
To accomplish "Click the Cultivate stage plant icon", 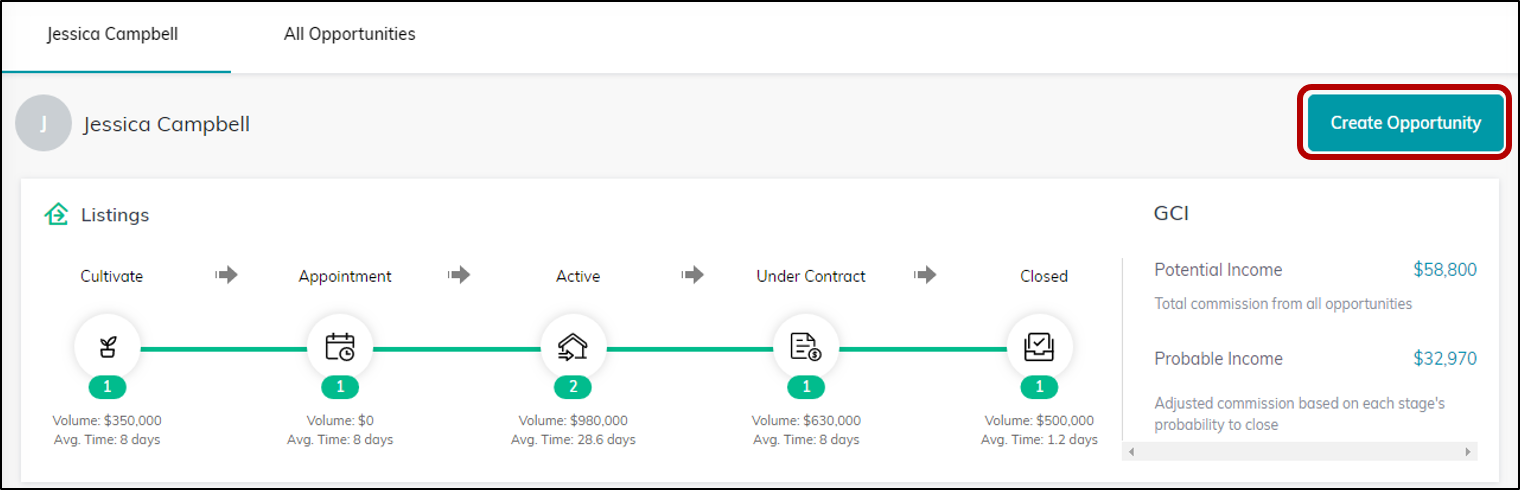I will tap(107, 348).
